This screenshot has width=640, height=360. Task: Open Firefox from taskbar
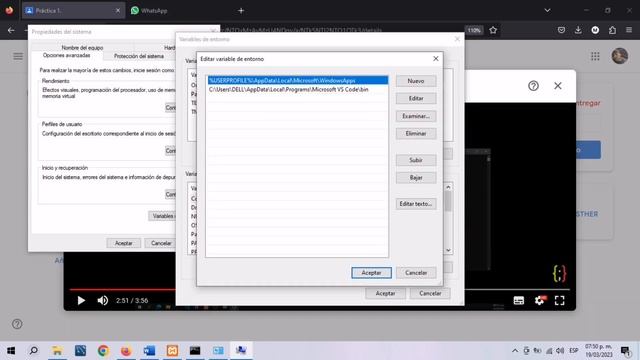(x=126, y=350)
